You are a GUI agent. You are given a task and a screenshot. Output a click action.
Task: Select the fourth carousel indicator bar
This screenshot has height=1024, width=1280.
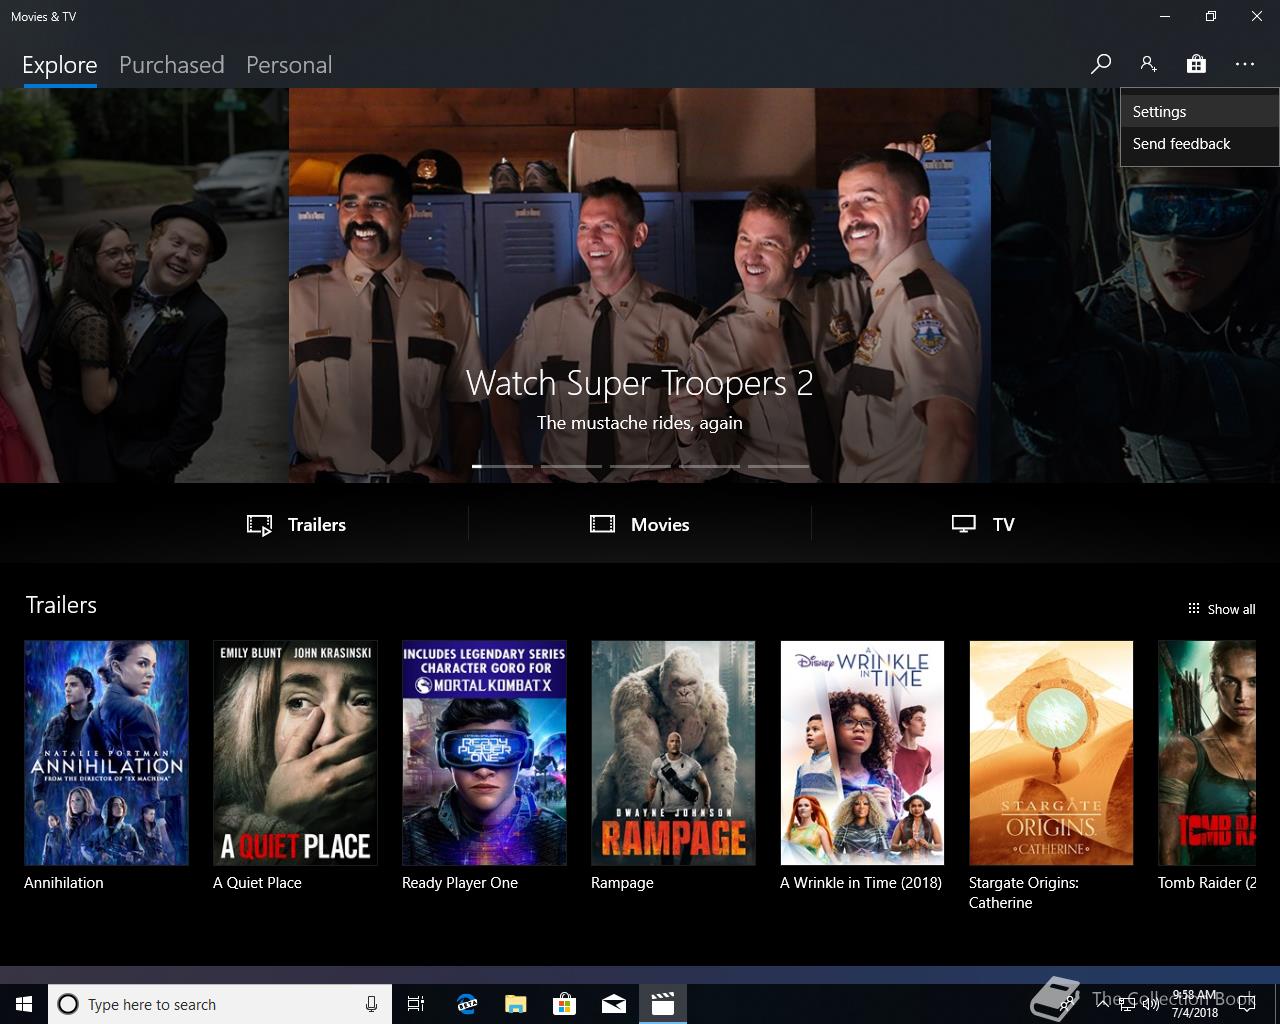click(x=709, y=466)
